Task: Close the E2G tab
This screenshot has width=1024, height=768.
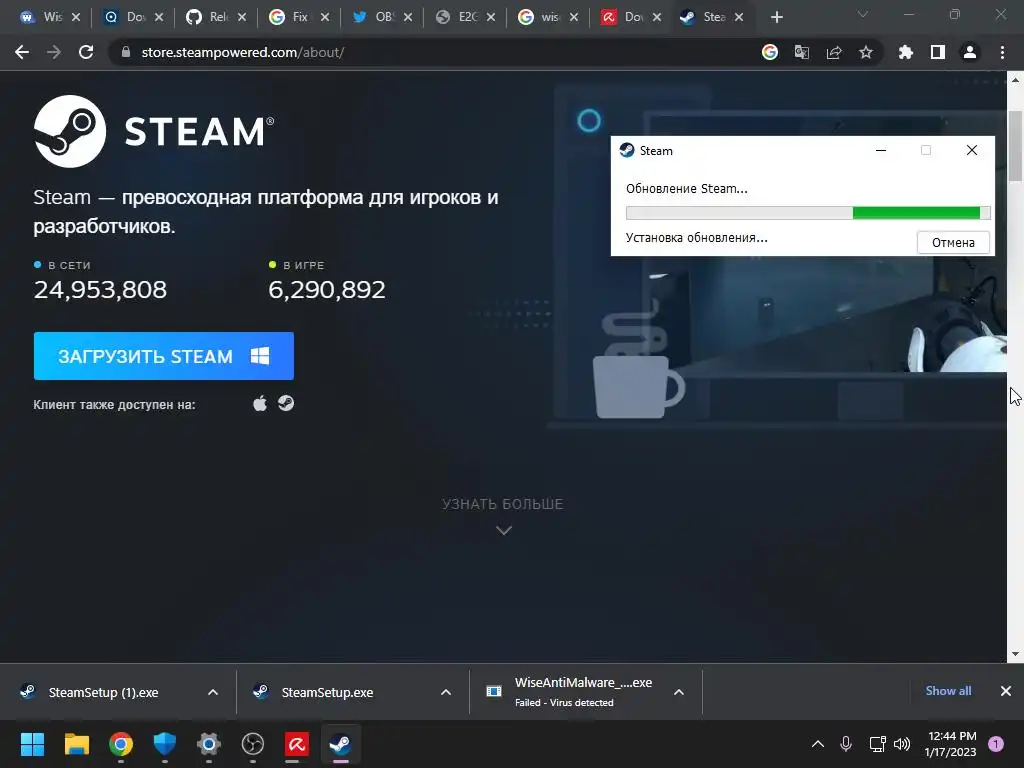Action: 491,18
